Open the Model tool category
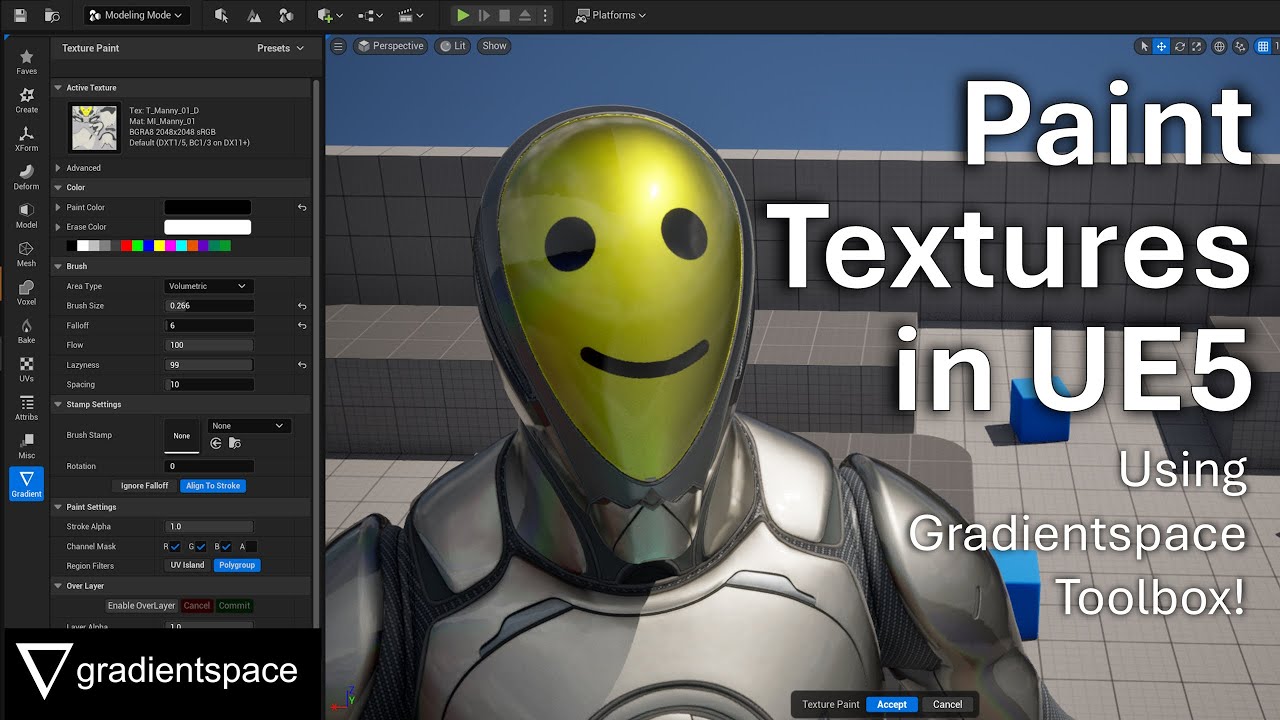Screen dimensions: 1280x720 (x=27, y=216)
